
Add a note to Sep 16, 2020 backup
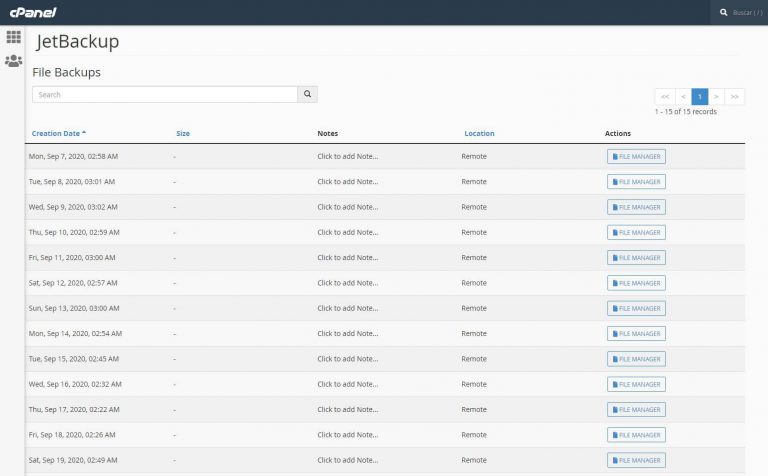tap(347, 384)
